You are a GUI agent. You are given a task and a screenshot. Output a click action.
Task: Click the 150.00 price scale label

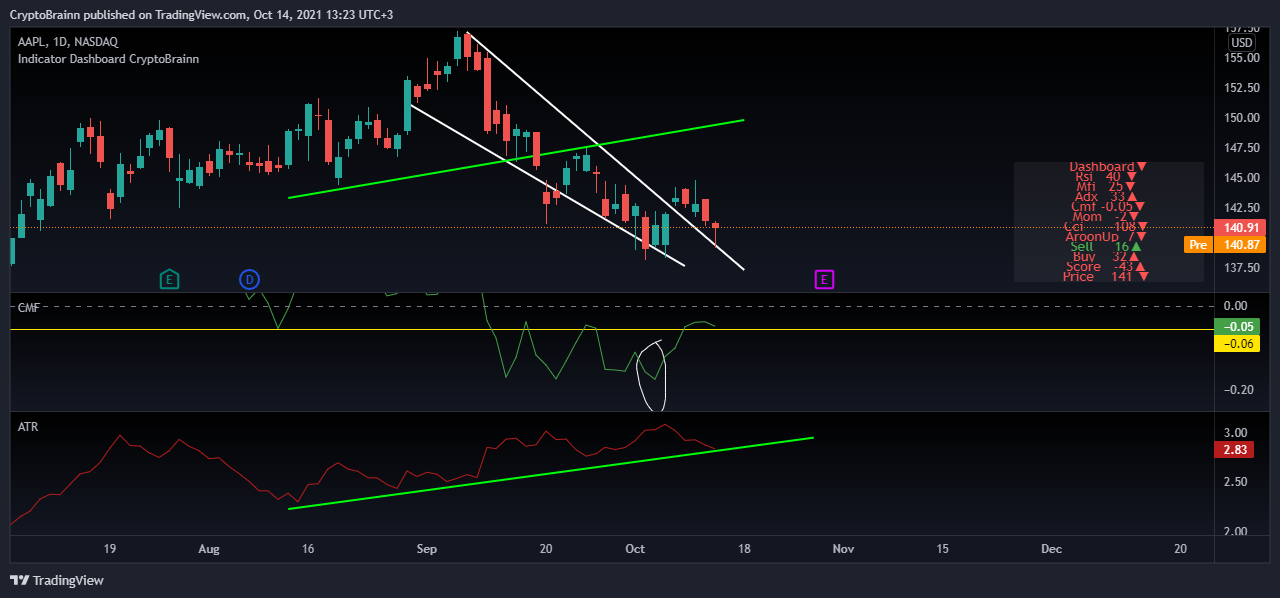click(x=1244, y=118)
